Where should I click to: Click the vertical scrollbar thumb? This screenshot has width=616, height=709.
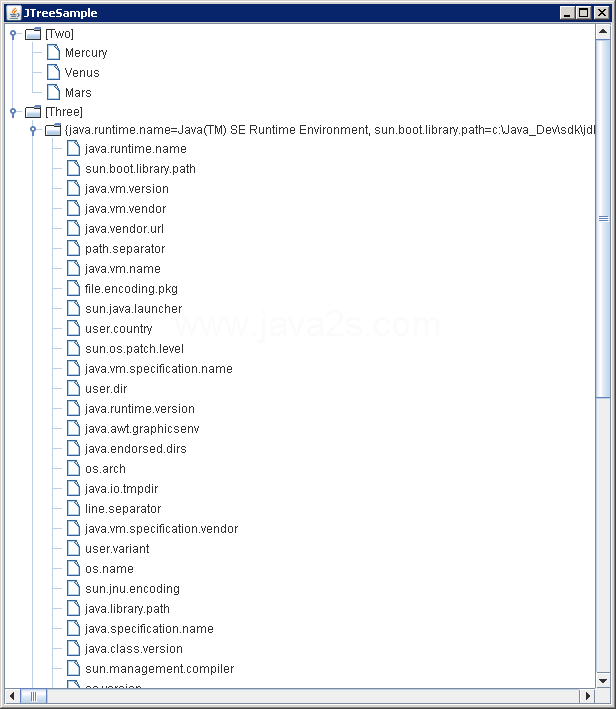pyautogui.click(x=603, y=218)
